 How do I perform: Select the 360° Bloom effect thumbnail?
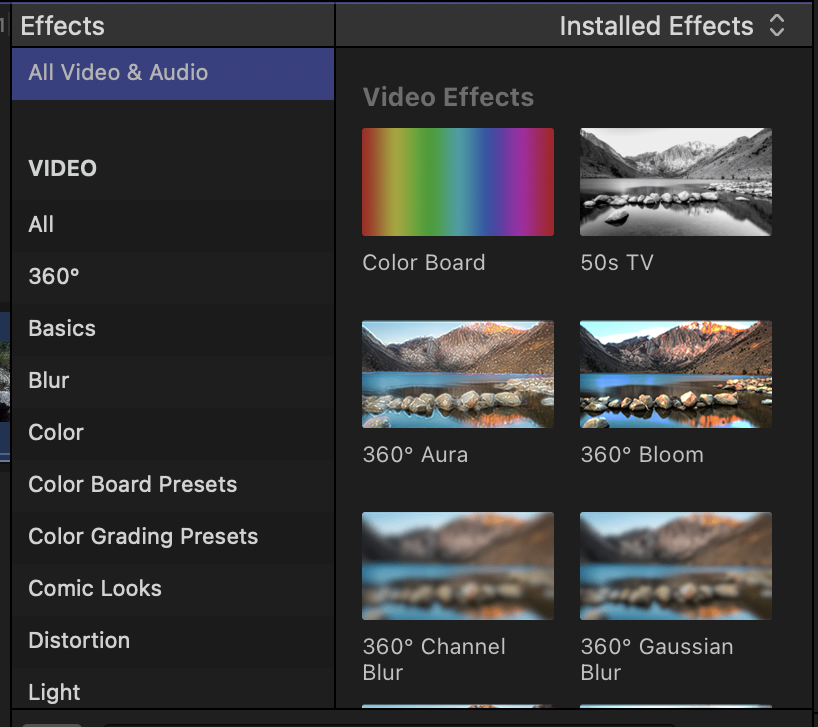point(676,374)
